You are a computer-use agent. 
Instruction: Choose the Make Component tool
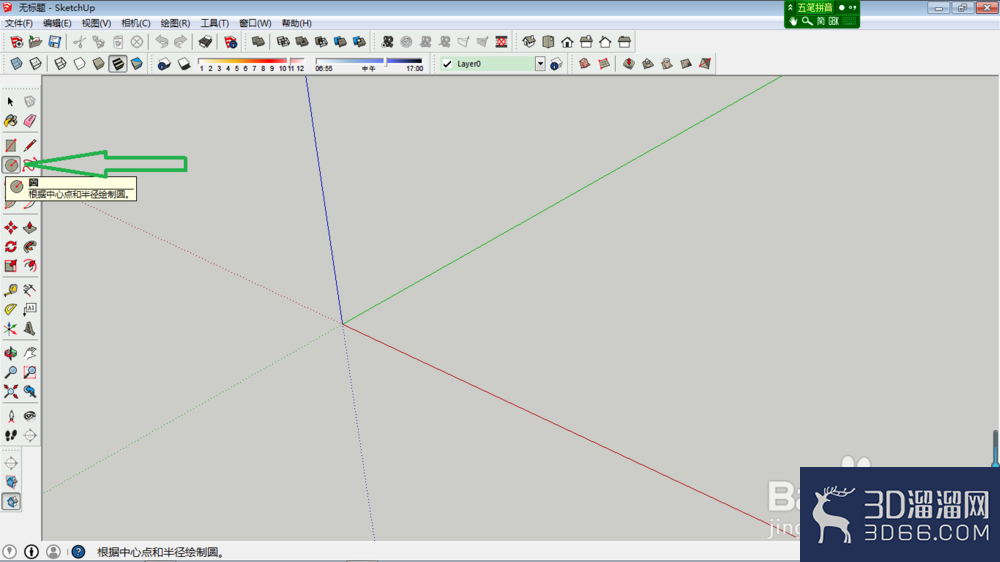pos(30,102)
